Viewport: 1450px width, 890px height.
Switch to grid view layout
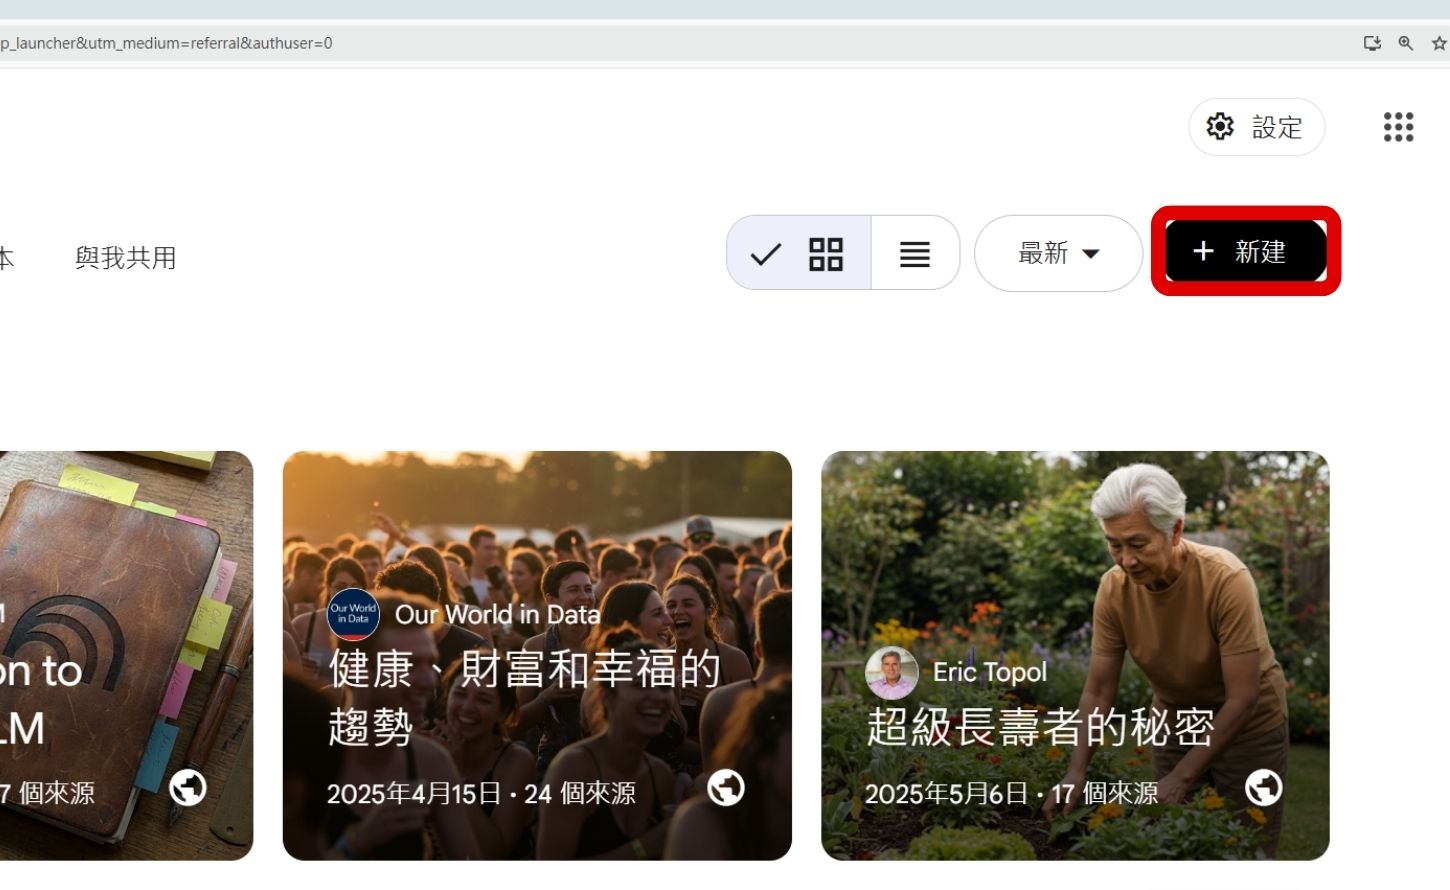[x=826, y=253]
